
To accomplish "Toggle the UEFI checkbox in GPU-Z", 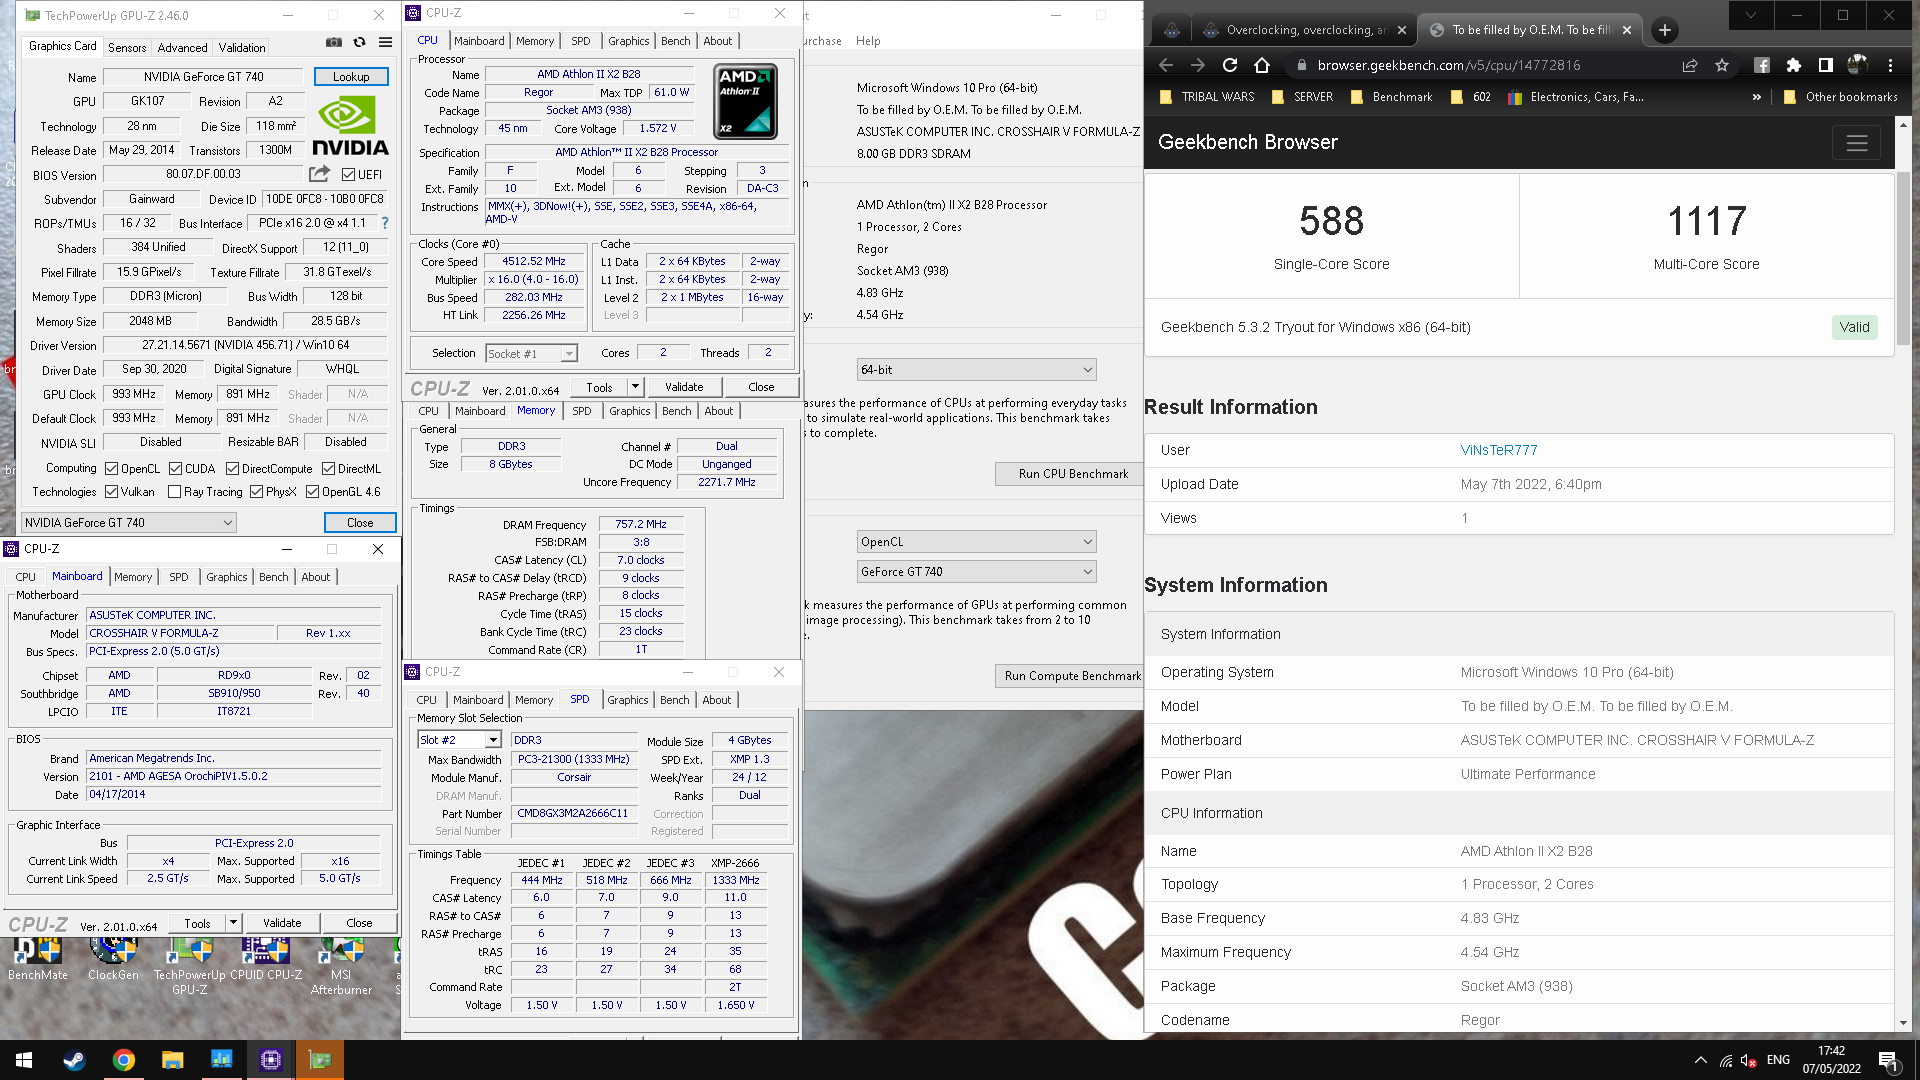I will (x=348, y=175).
